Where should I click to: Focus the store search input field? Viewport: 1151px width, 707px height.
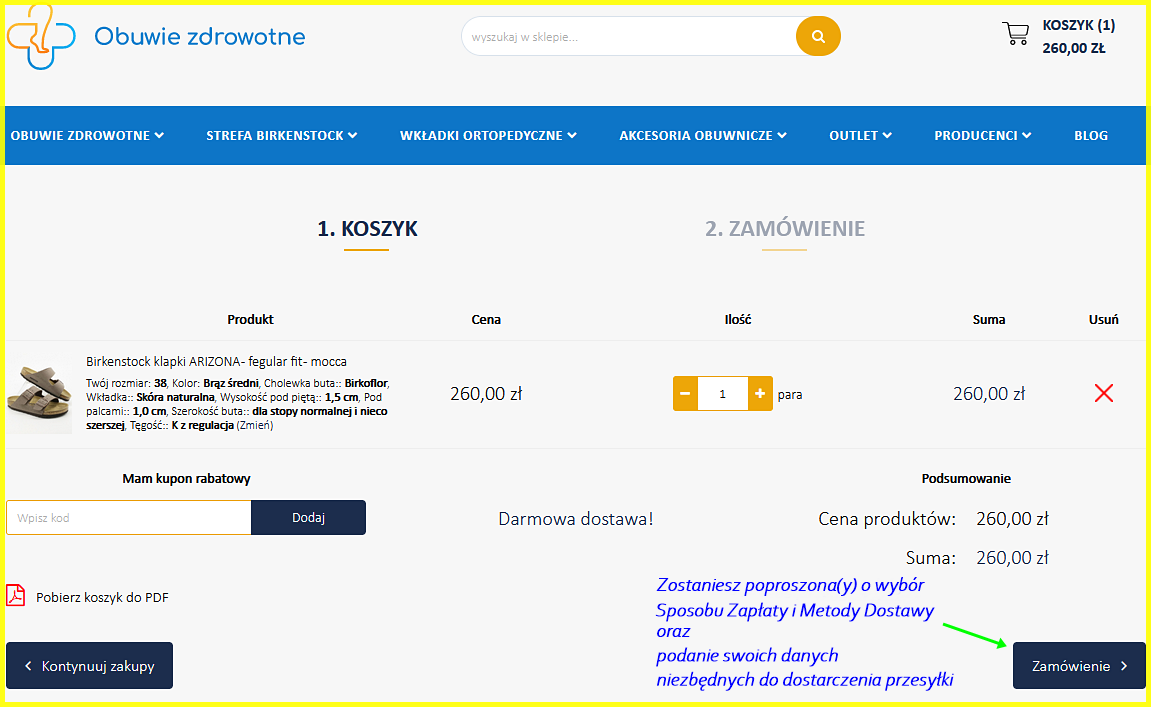[631, 37]
